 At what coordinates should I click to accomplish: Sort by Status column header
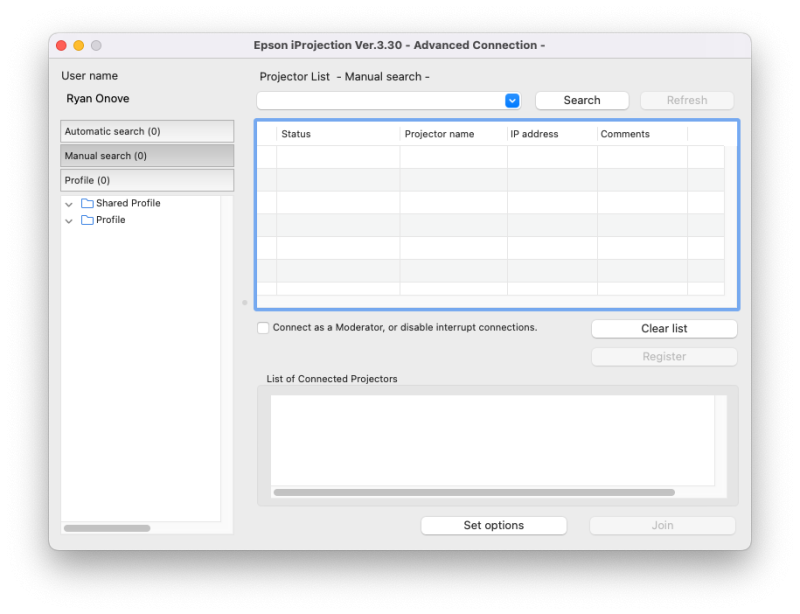pyautogui.click(x=337, y=134)
